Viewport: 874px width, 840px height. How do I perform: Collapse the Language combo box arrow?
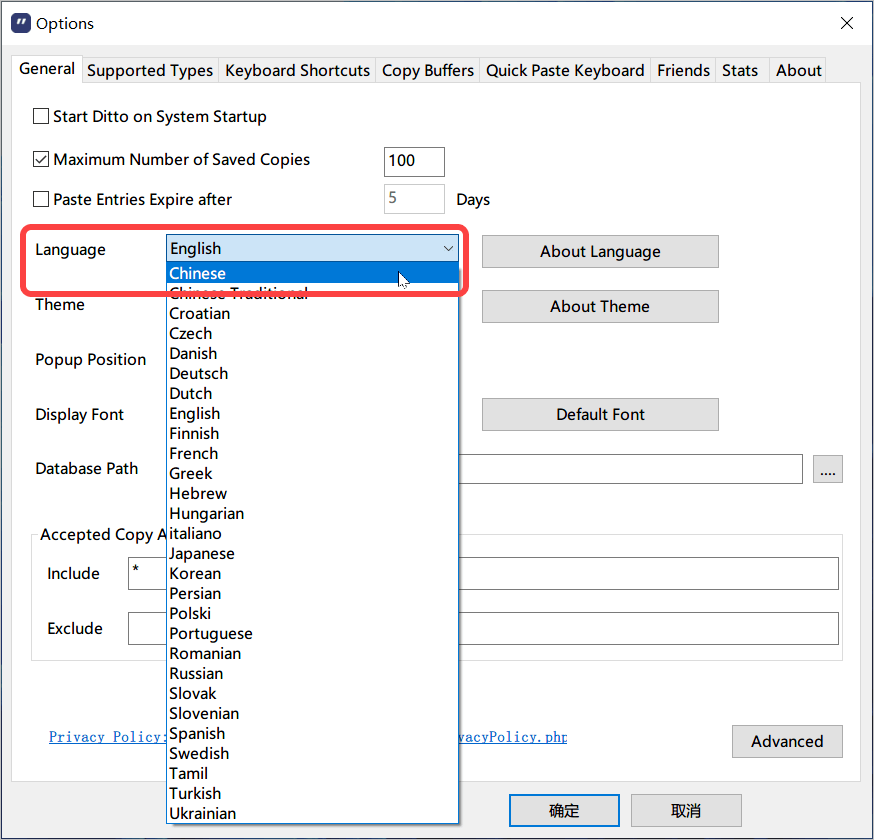[448, 249]
